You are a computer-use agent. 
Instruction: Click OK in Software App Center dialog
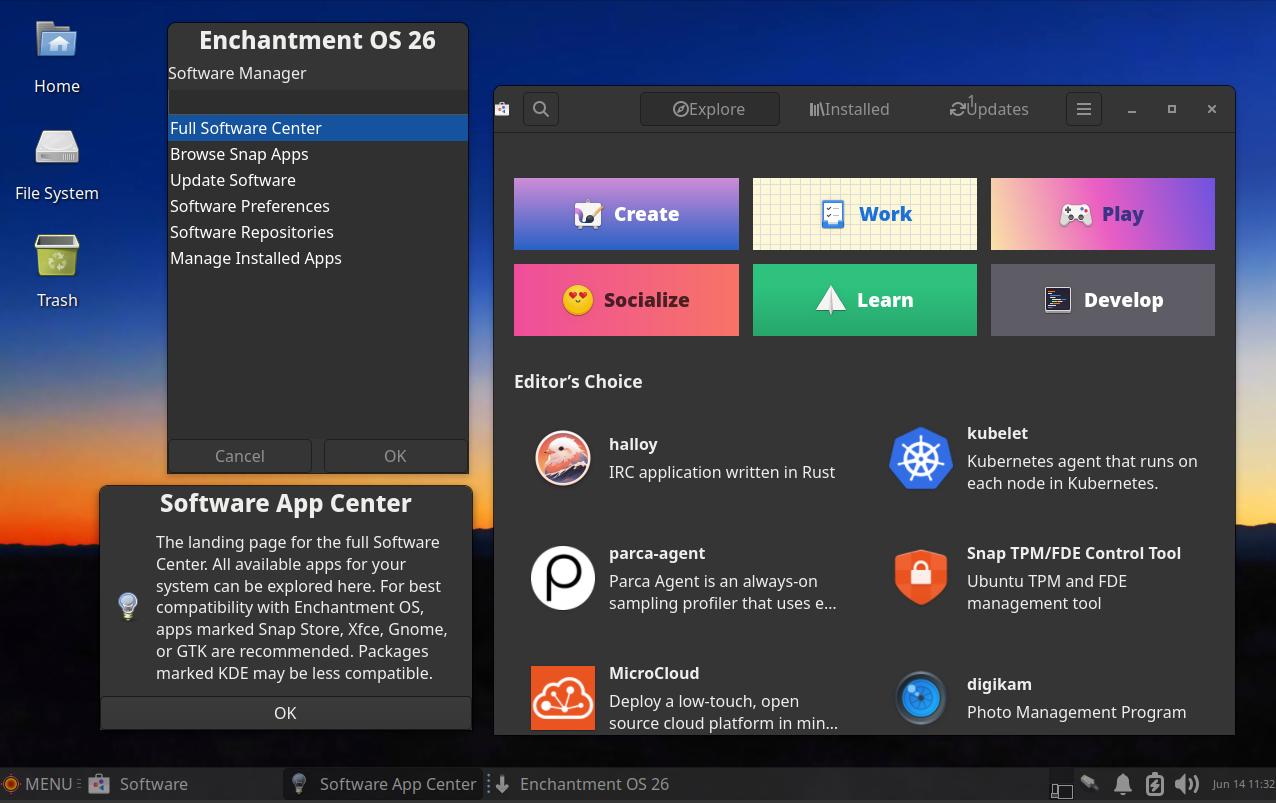click(x=285, y=713)
